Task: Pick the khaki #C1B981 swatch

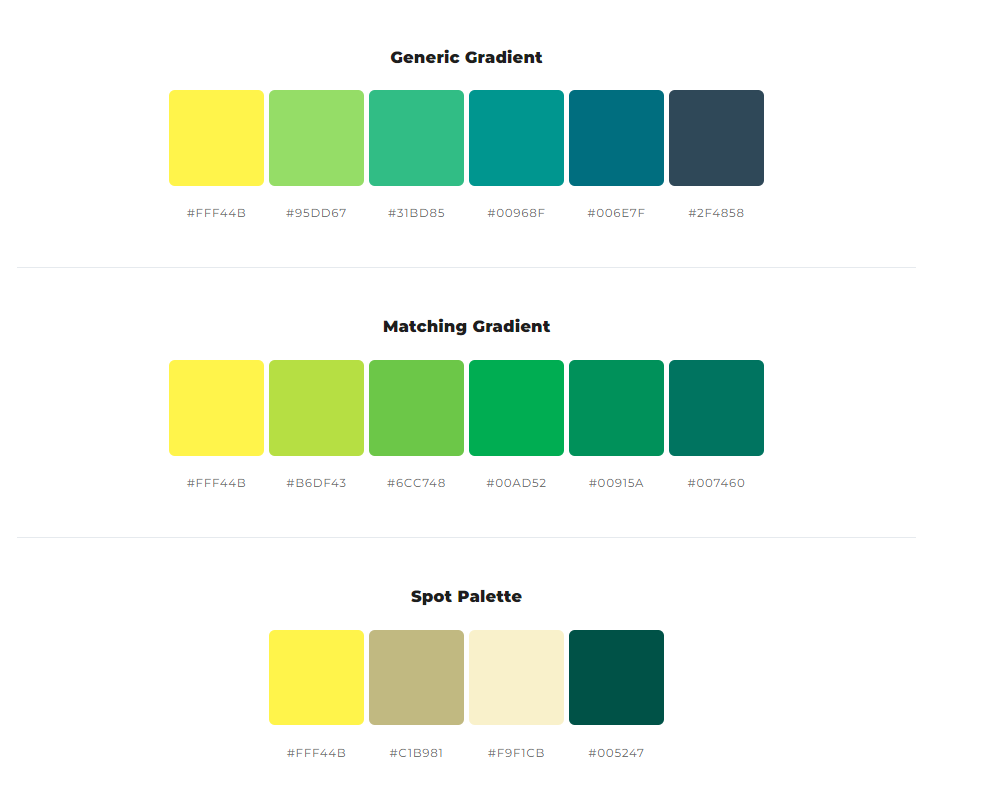Action: point(416,678)
